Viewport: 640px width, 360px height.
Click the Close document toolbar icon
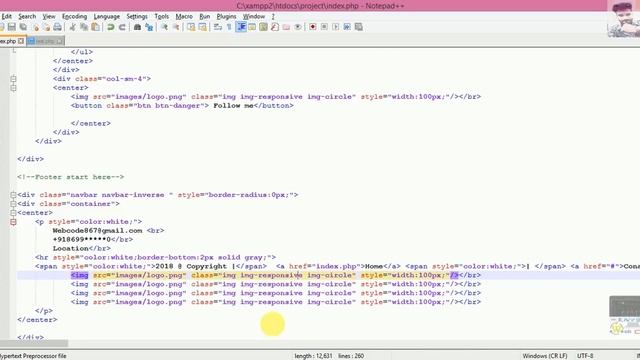(x=36, y=27)
